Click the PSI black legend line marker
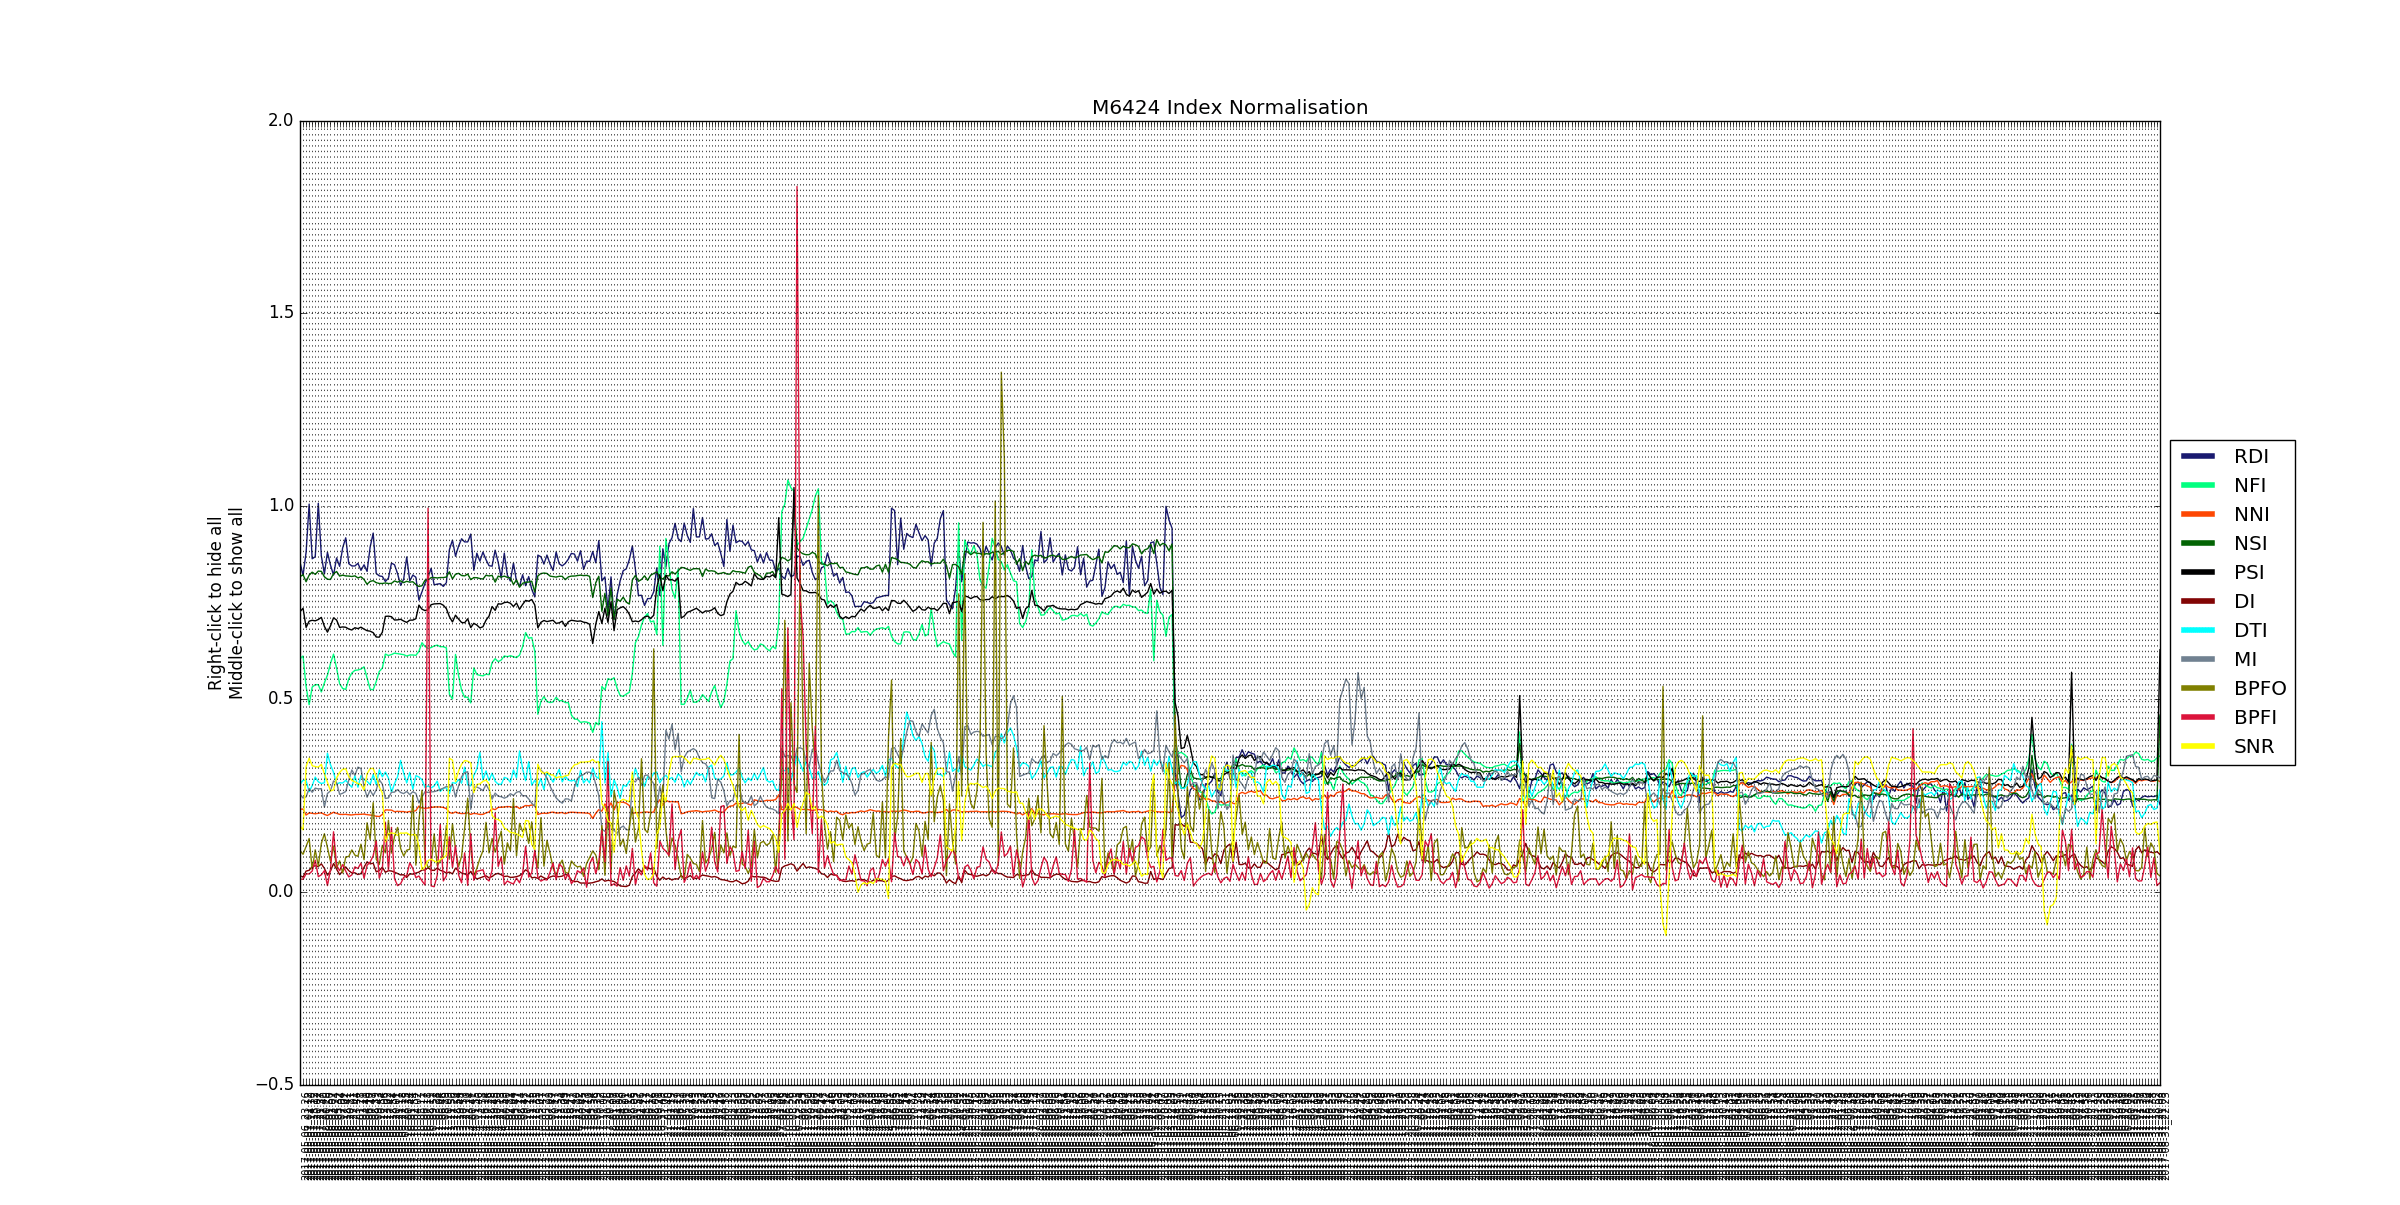The height and width of the screenshot is (1205, 2400). click(2197, 572)
